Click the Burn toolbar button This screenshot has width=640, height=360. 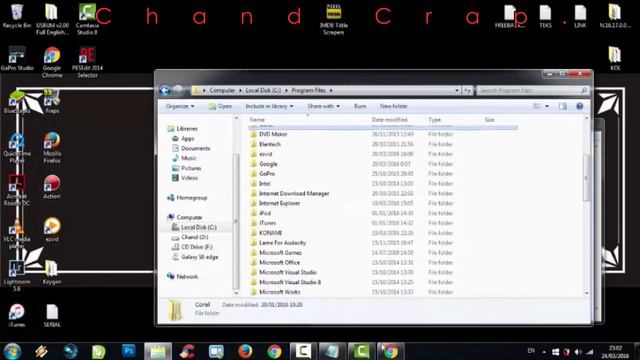[x=360, y=106]
